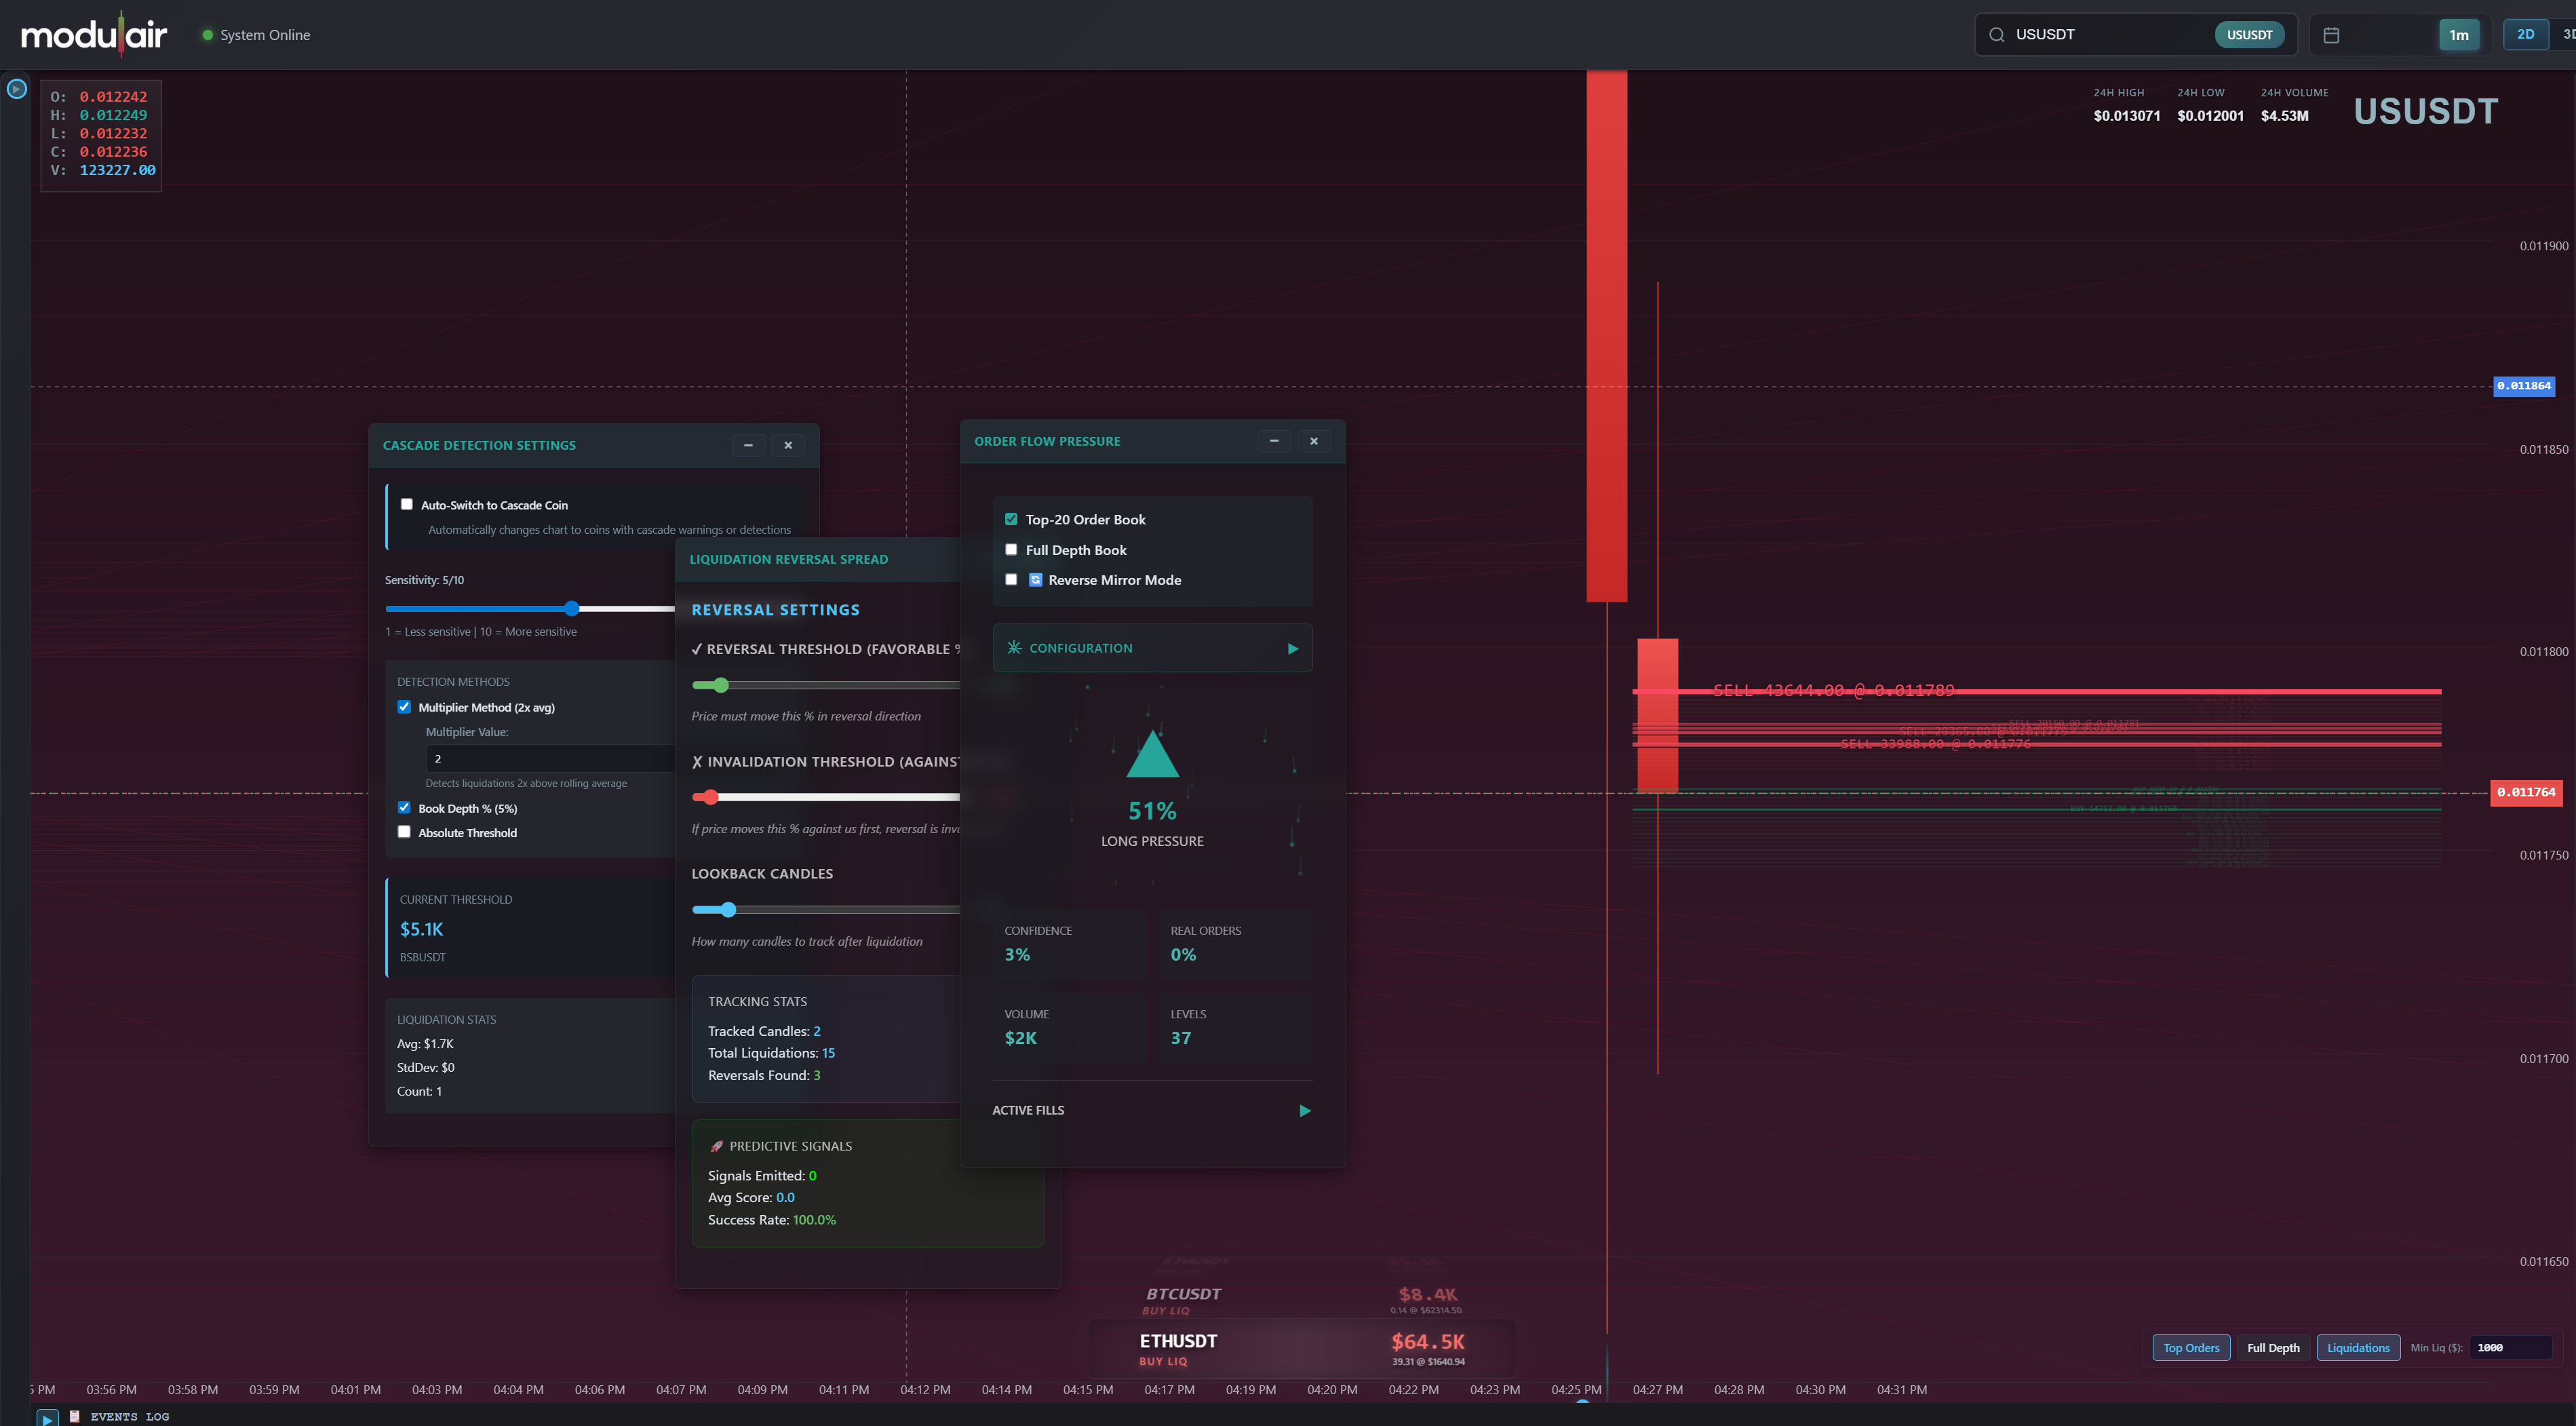Open the calendar date picker icon

click(2331, 35)
